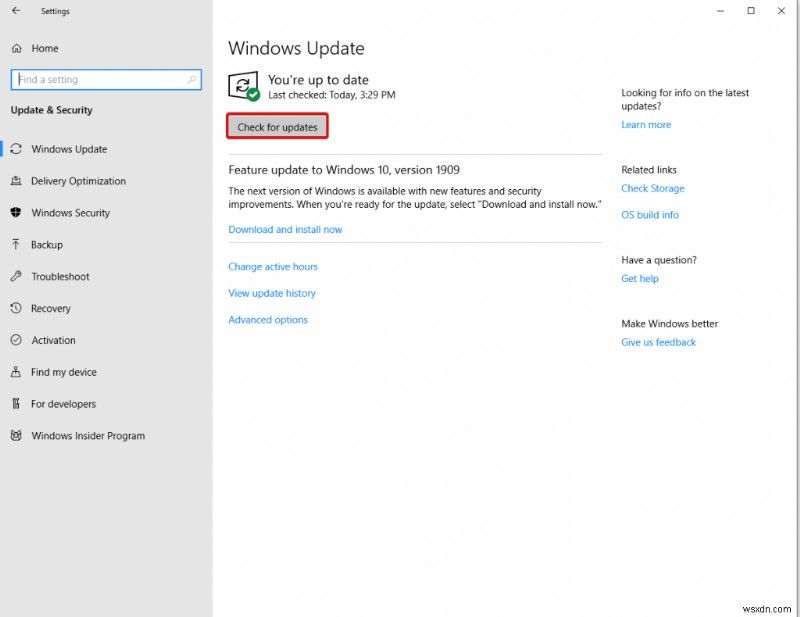Viewport: 800px width, 617px height.
Task: Click Download and install now
Action: (285, 228)
